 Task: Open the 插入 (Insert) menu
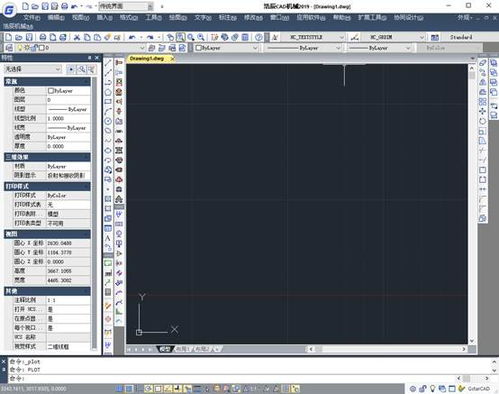tap(105, 17)
